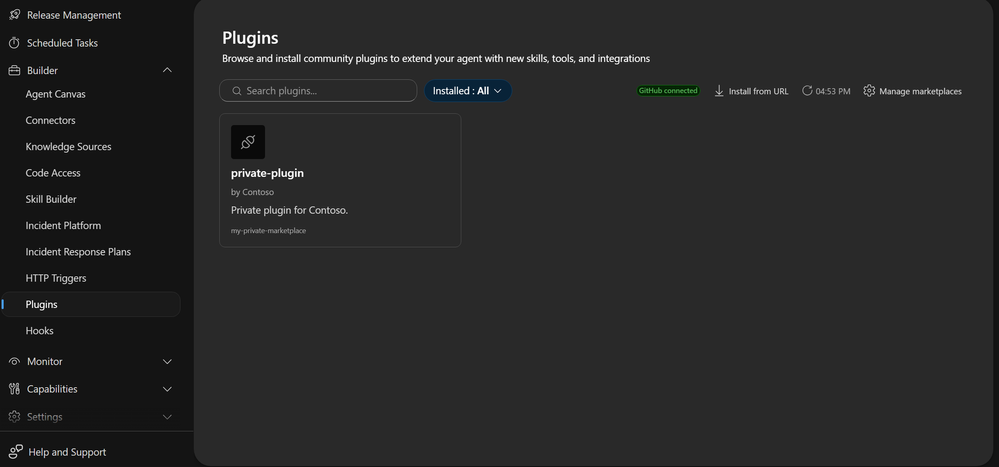Screen dimensions: 999x467
Task: Click the GitHub connected badge
Action: point(668,90)
